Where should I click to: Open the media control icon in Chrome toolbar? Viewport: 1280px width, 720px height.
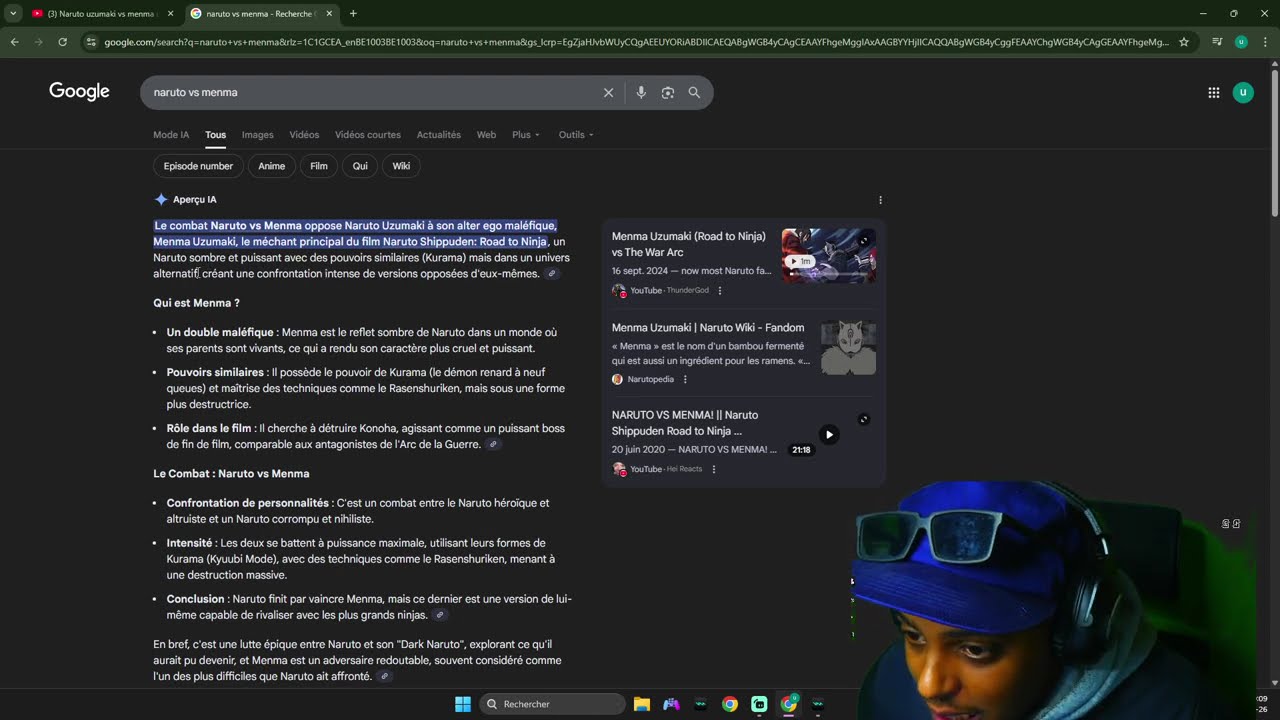coord(1217,42)
